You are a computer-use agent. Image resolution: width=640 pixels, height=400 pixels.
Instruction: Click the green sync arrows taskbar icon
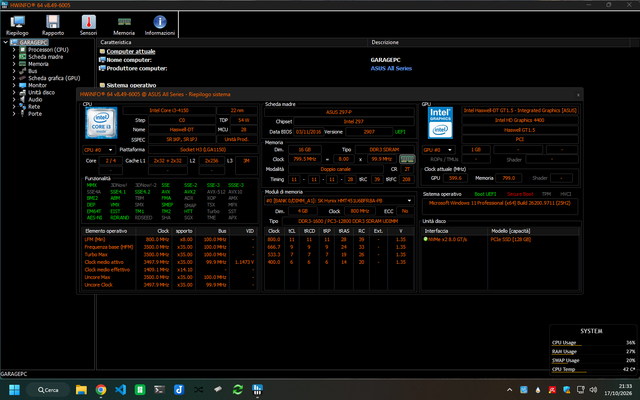pos(238,390)
